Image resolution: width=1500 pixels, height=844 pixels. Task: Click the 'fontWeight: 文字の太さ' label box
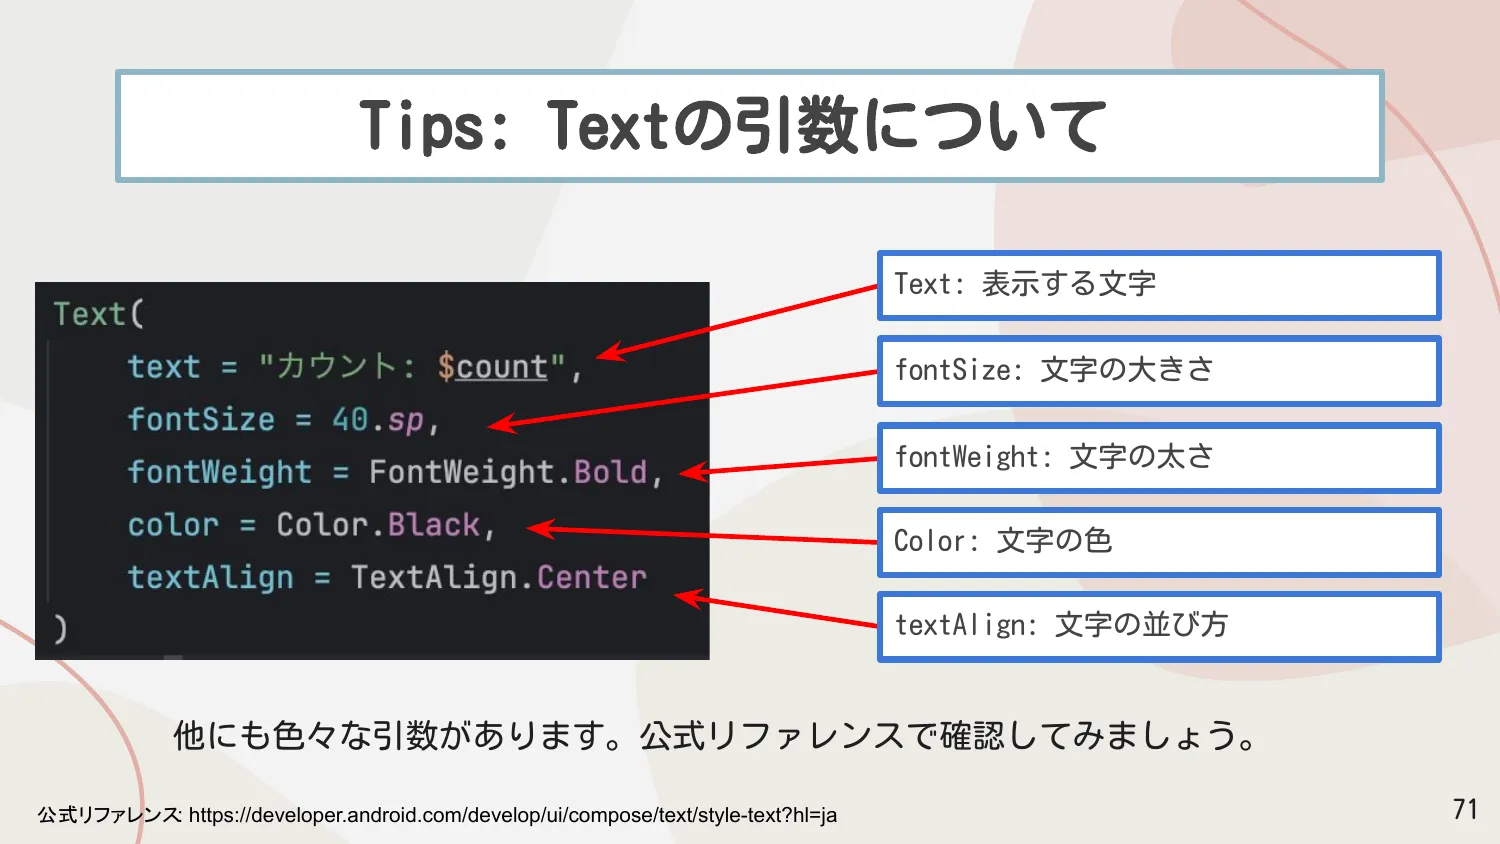[1158, 457]
